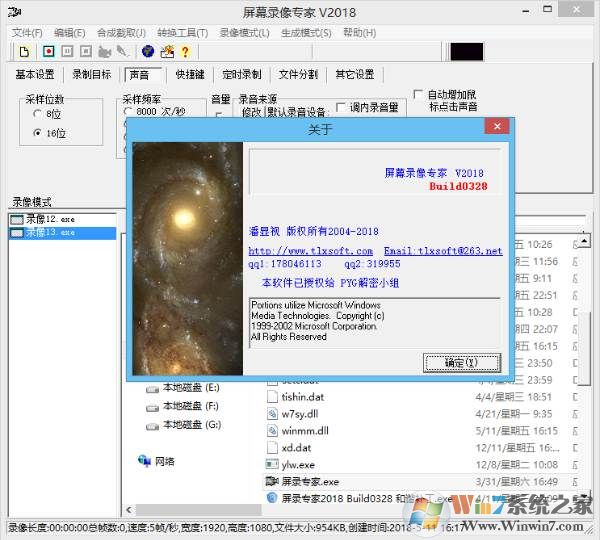This screenshot has height=540, width=600.
Task: Click the file icon of ylw.exe
Action: pyautogui.click(x=272, y=464)
